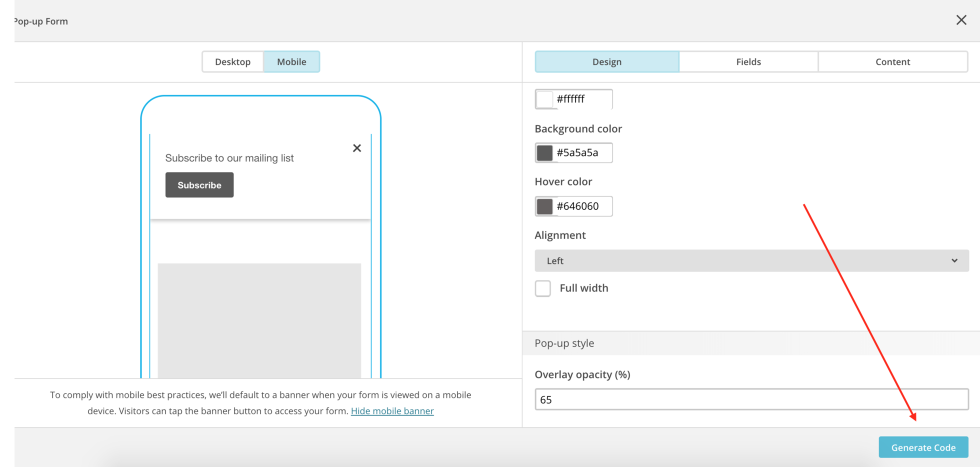Screen dimensions: 980x467
Task: Switch preview to Desktop view
Action: tap(233, 62)
